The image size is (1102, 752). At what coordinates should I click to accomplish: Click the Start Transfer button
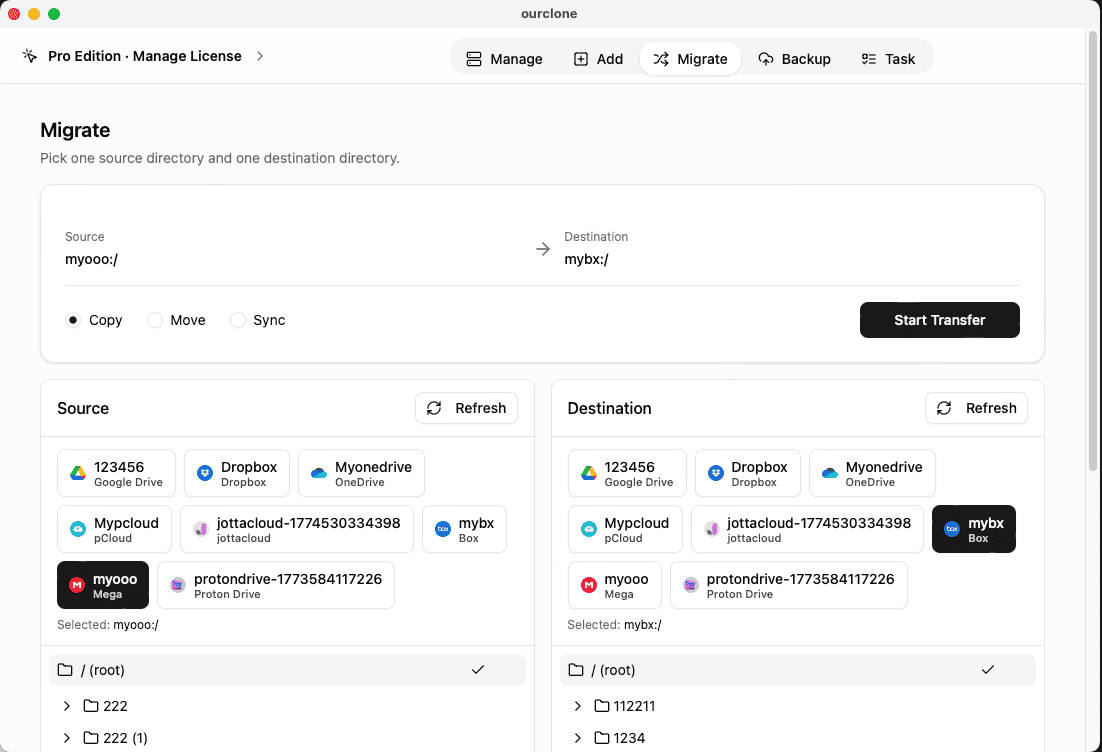coord(939,320)
